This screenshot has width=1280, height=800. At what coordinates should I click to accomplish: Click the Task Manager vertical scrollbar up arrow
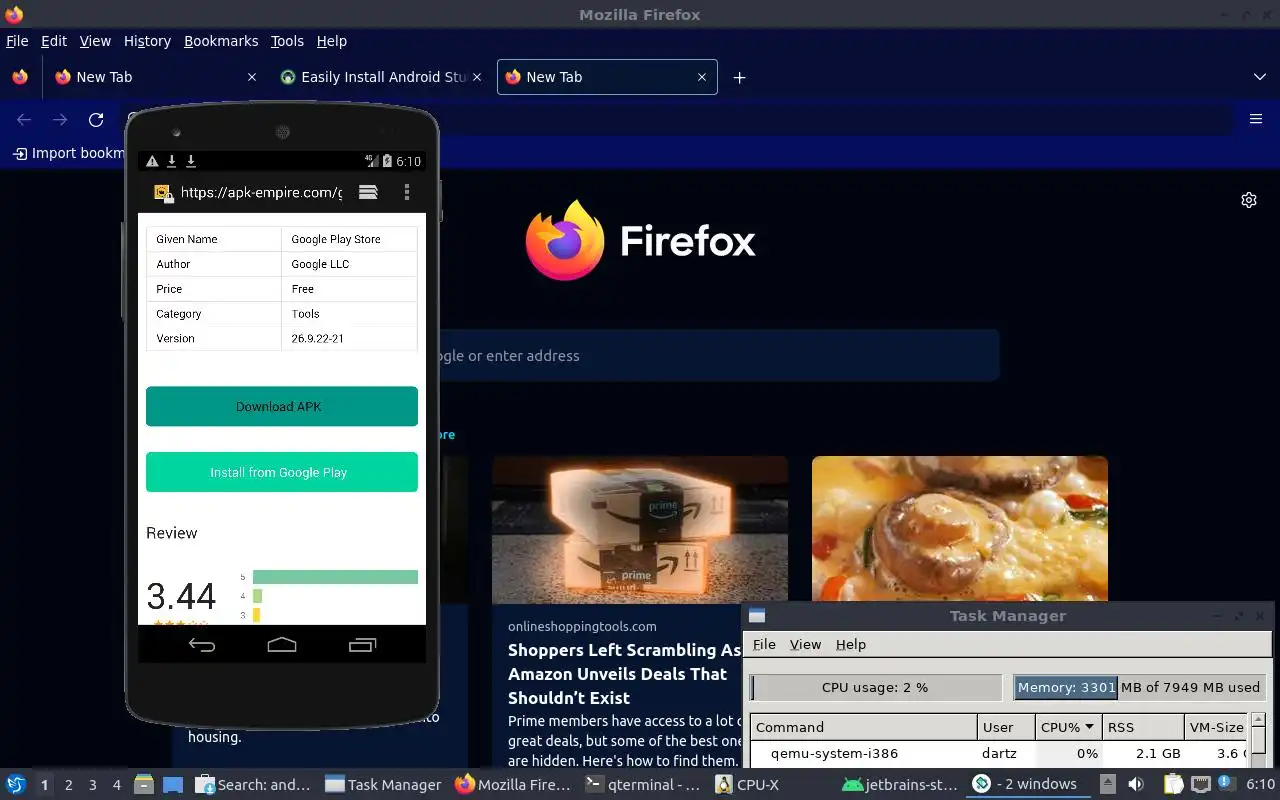(x=1258, y=720)
